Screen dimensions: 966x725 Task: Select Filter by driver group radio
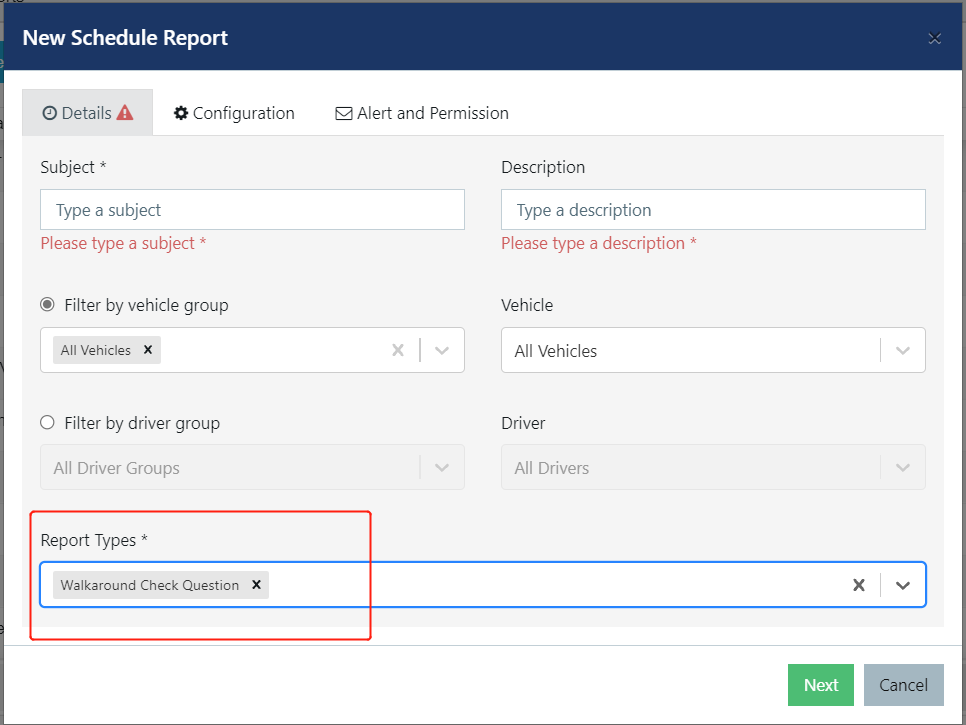tap(47, 423)
